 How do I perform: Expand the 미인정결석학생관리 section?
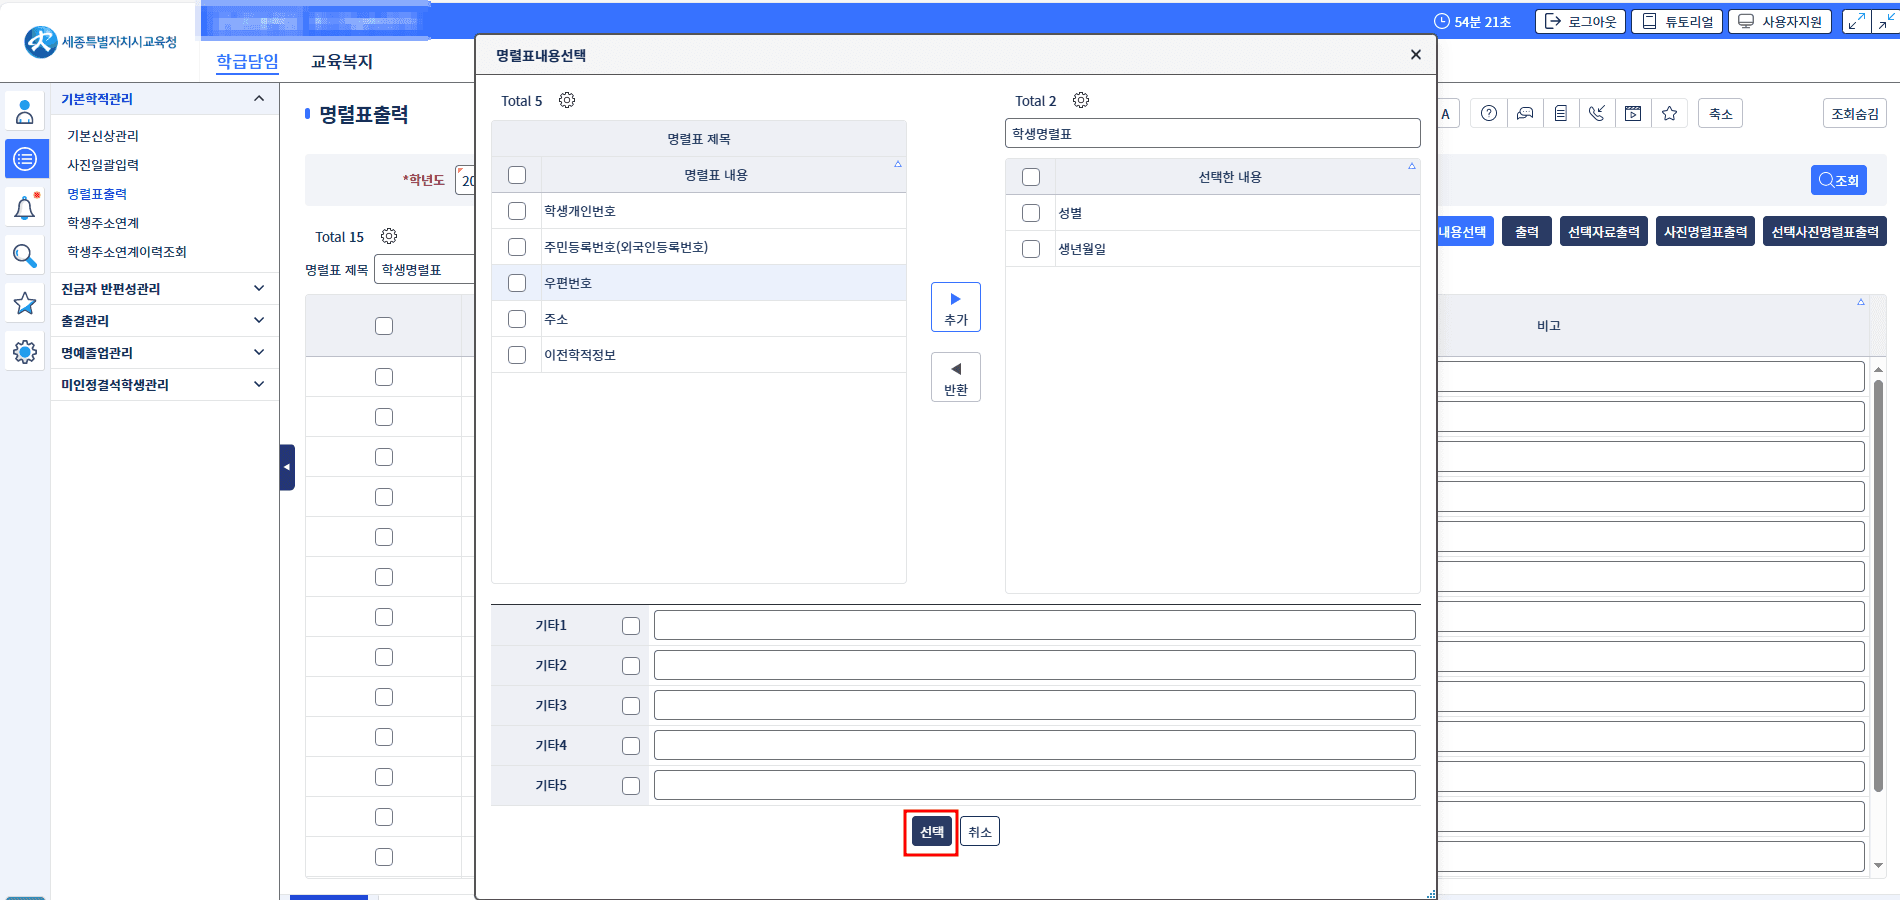259,384
